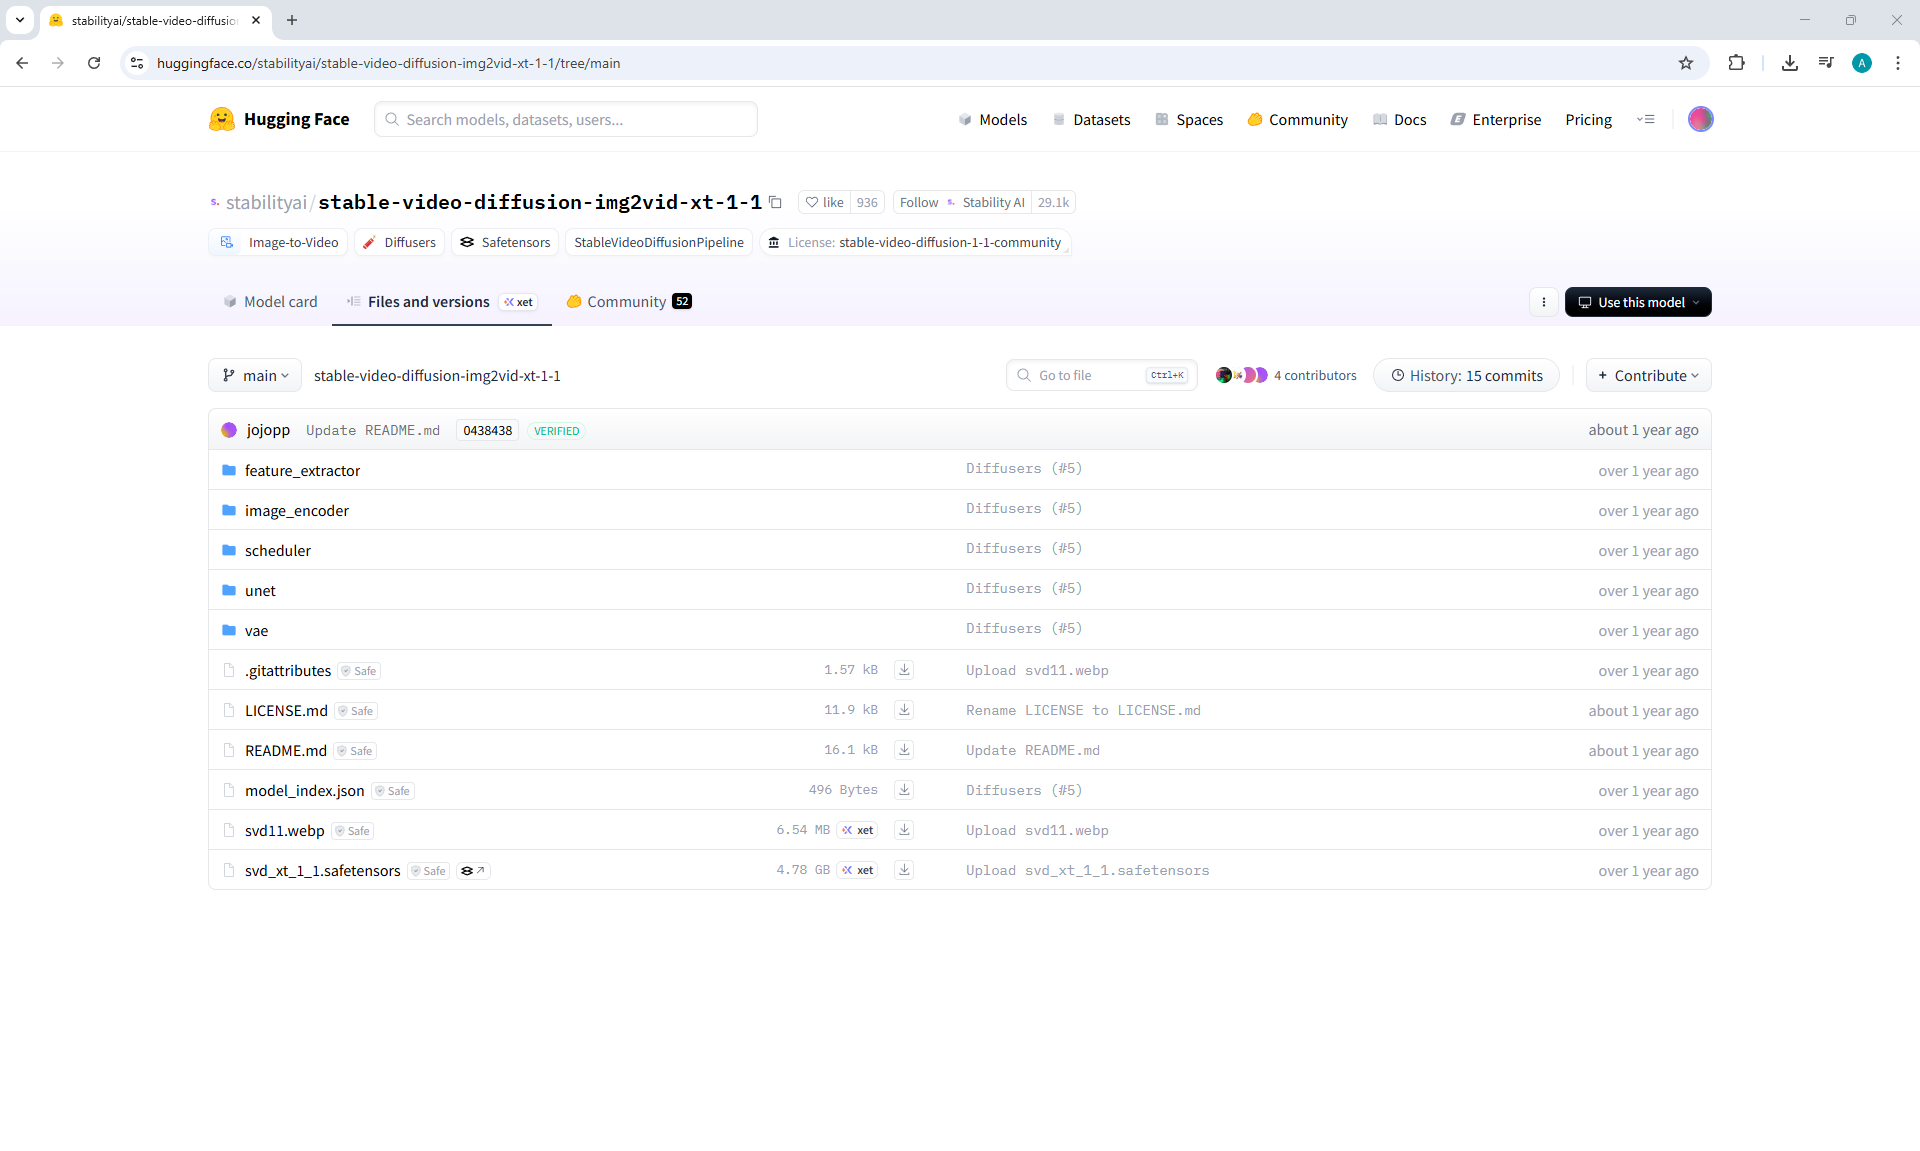The image size is (1920, 1151).
Task: Open Enterprise in the top navigation
Action: [1495, 119]
